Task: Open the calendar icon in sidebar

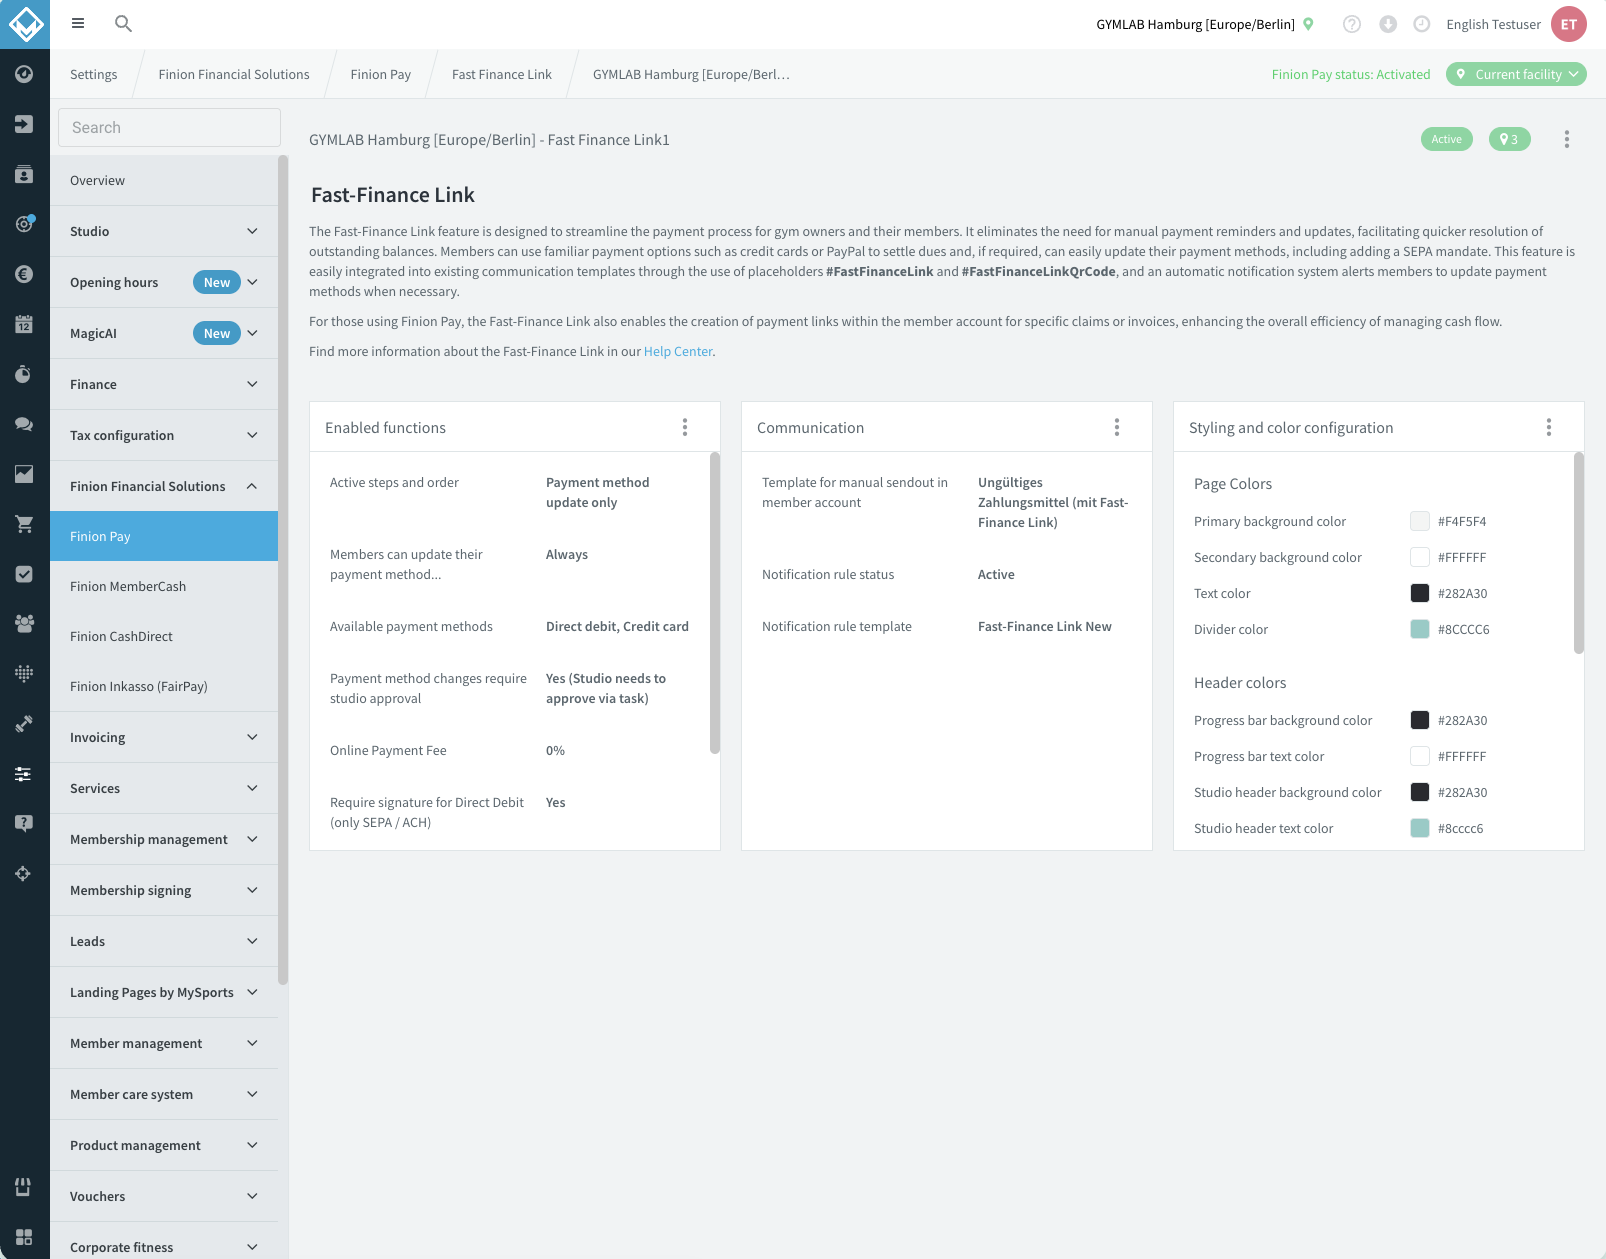Action: click(x=24, y=324)
